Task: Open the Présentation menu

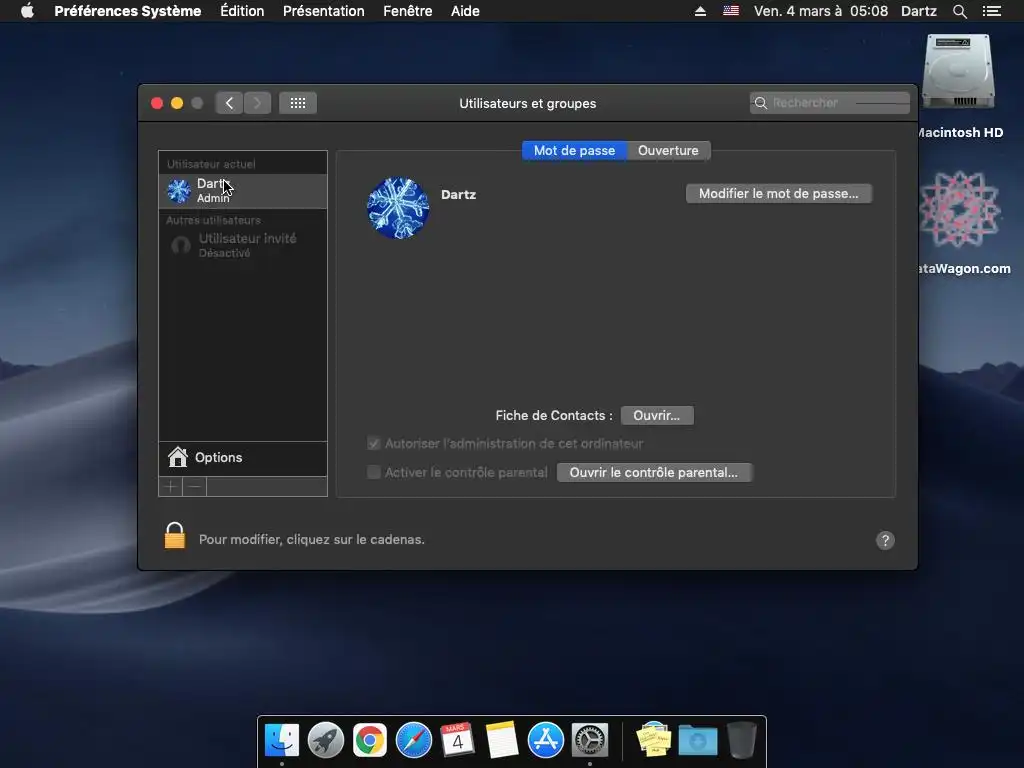Action: pos(323,11)
